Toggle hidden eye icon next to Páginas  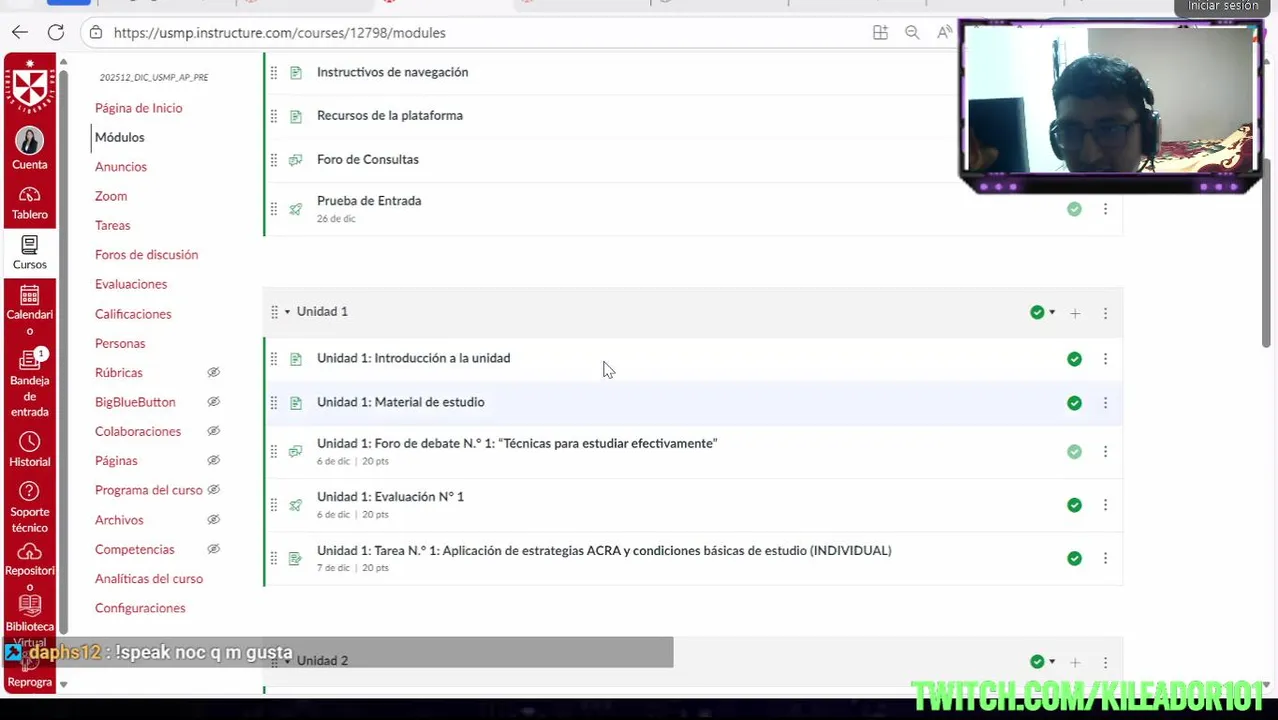pos(213,461)
